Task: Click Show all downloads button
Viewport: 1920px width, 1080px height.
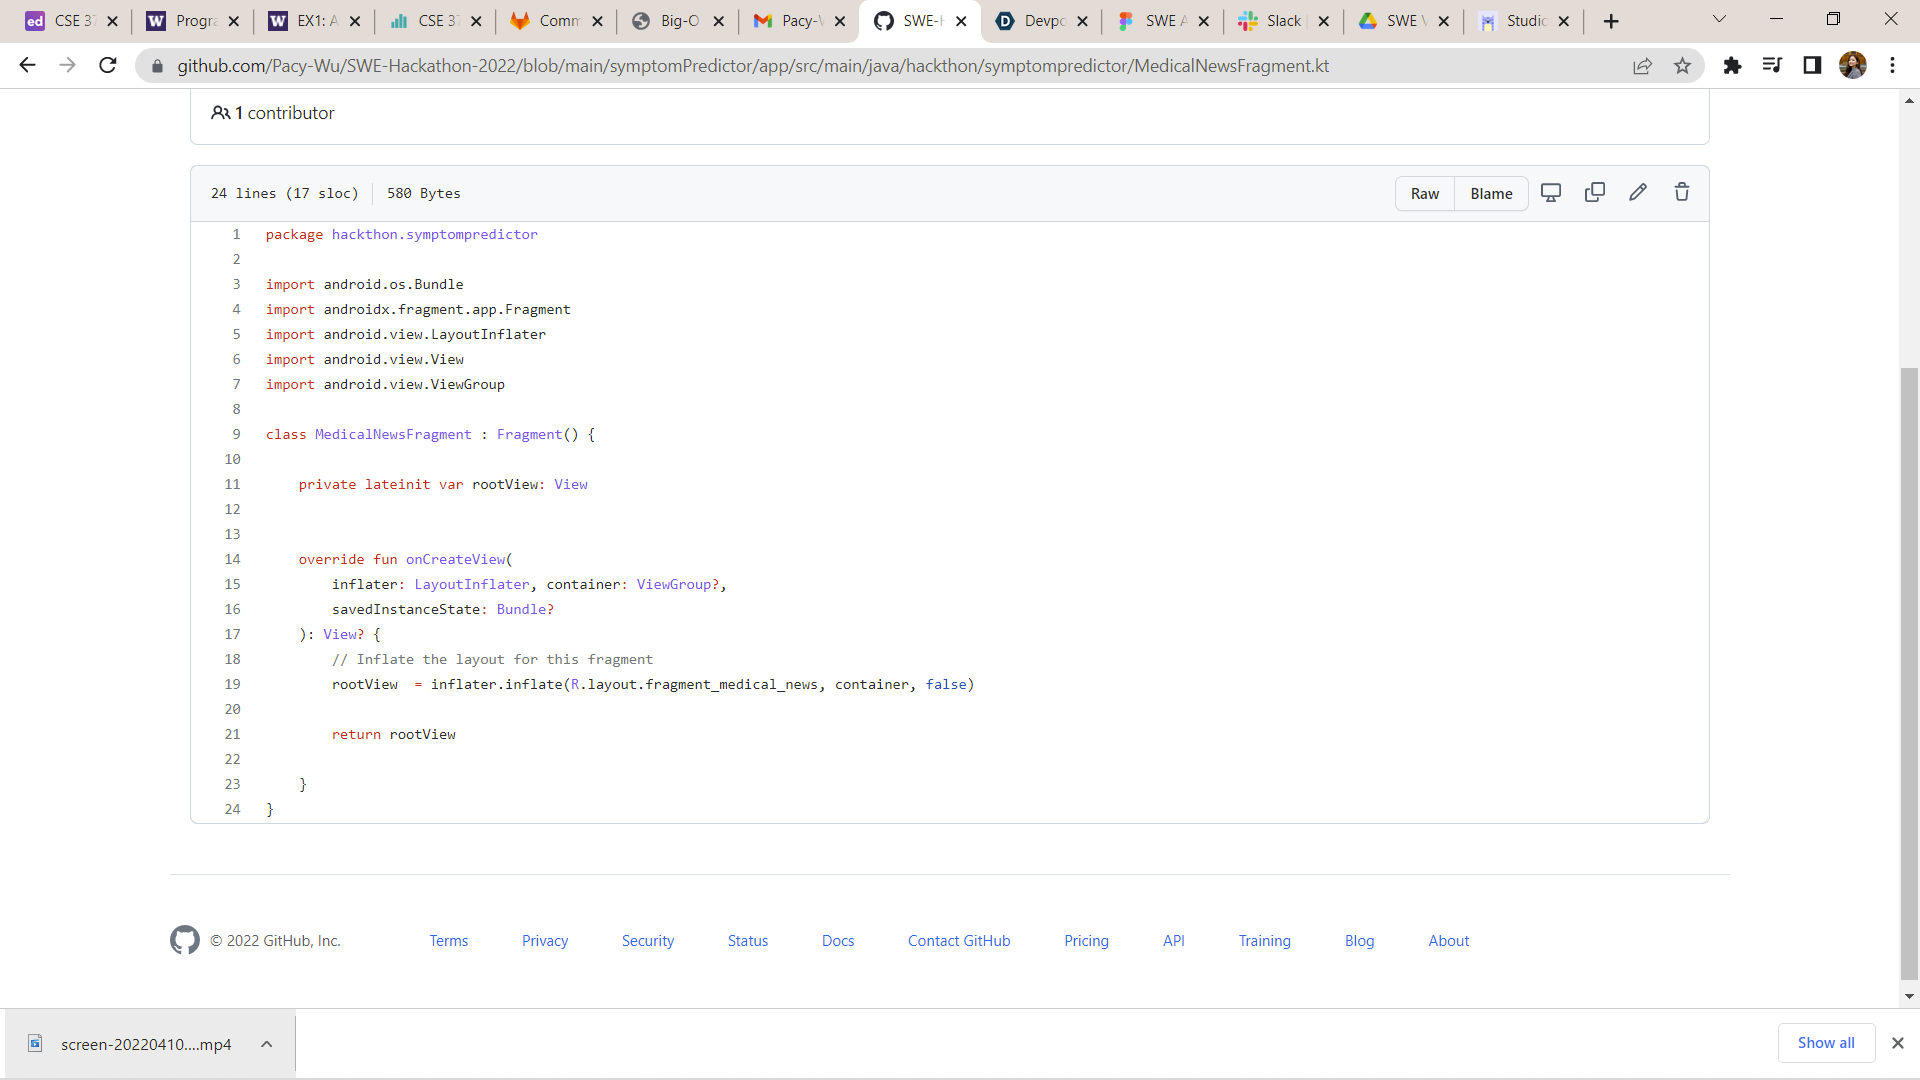Action: pos(1826,1043)
